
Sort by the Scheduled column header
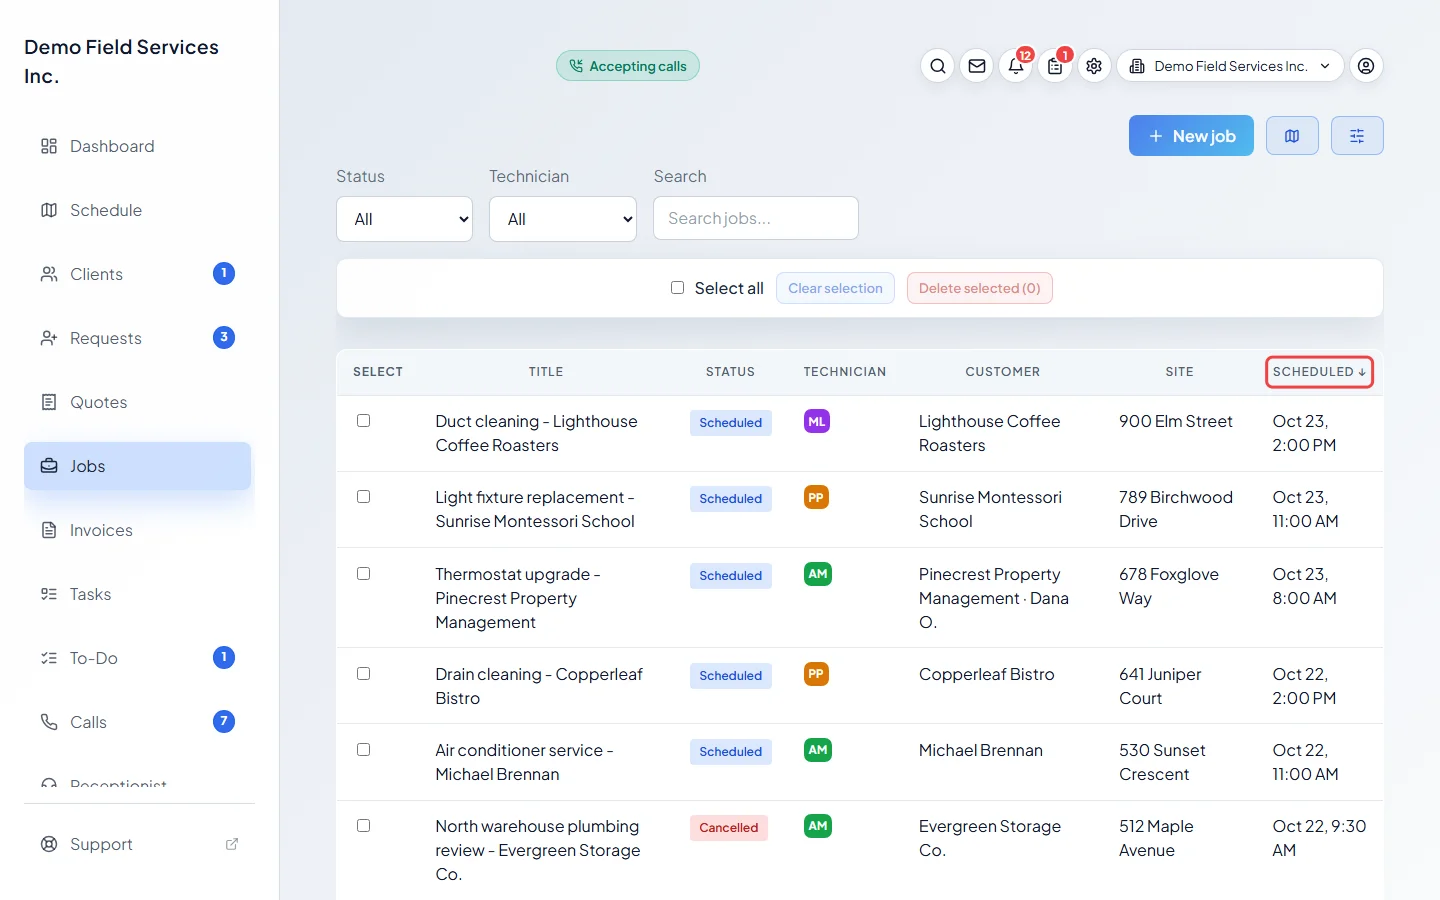[1319, 372]
